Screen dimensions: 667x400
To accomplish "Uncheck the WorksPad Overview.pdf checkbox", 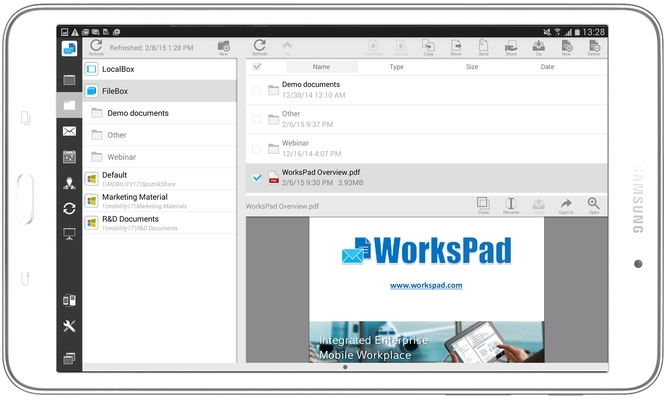I will pyautogui.click(x=257, y=177).
